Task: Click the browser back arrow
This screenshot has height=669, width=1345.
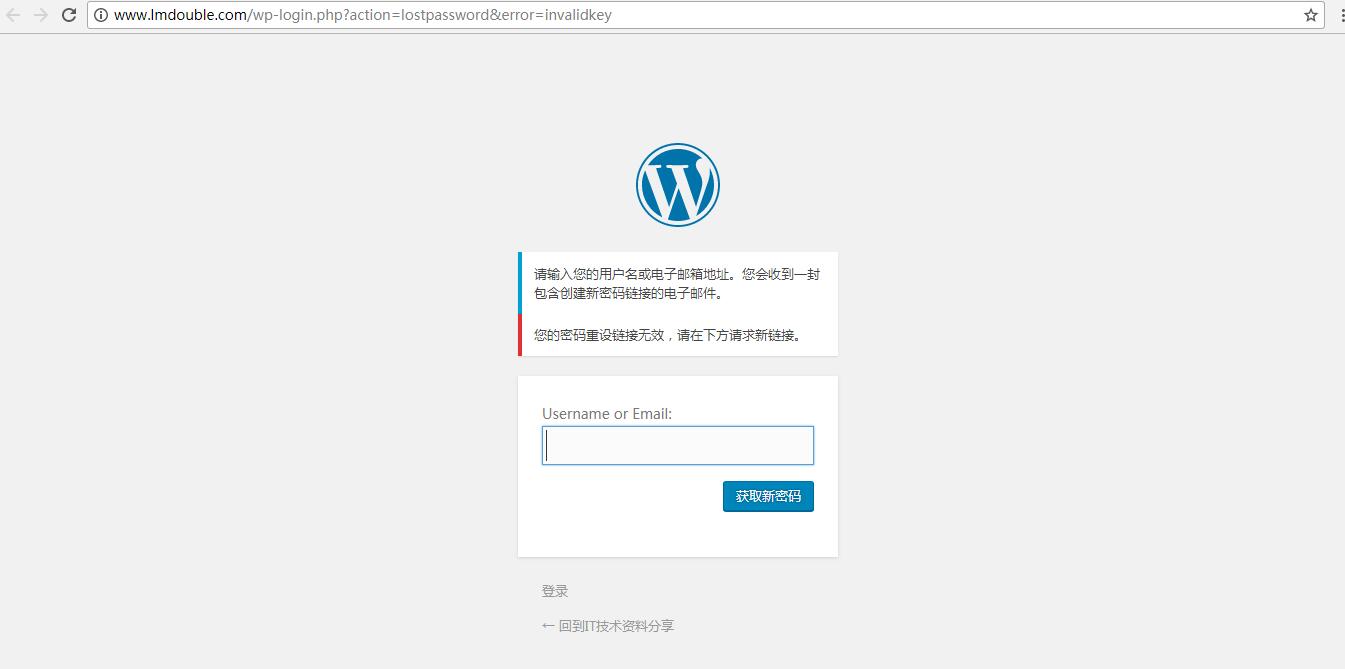Action: [13, 15]
